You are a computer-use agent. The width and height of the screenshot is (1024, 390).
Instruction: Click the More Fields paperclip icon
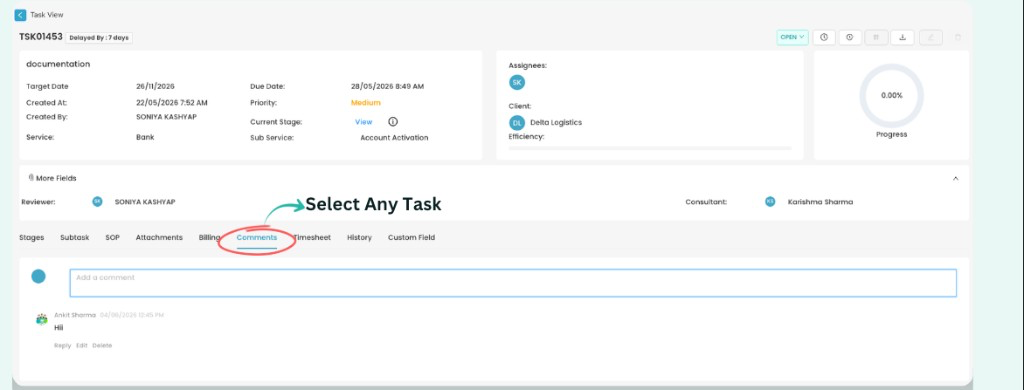point(31,178)
